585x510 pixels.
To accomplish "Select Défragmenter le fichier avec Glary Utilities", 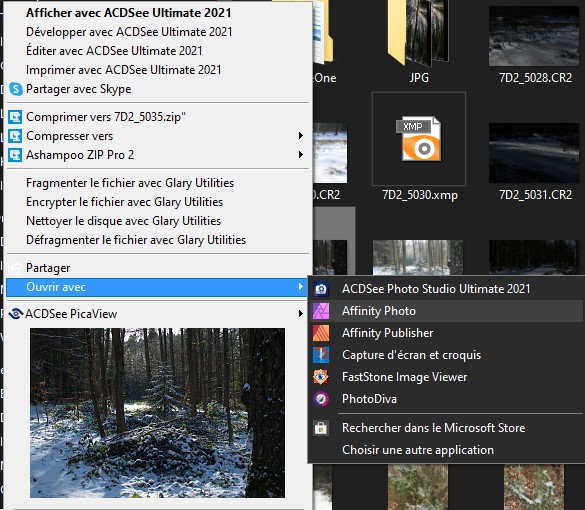I will tap(136, 240).
